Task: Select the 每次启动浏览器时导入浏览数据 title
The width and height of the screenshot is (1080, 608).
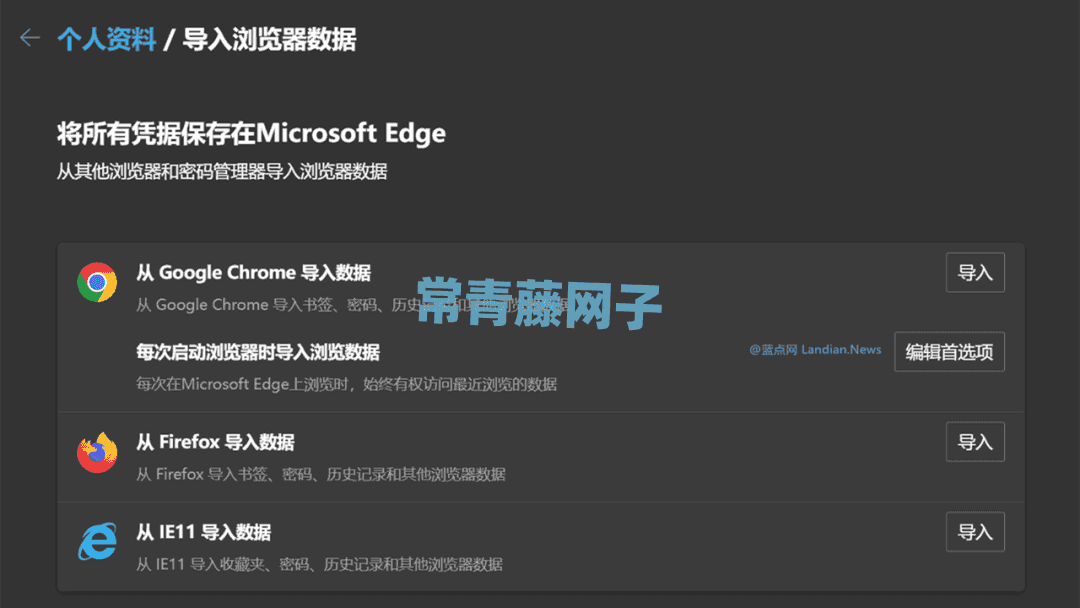Action: (x=258, y=353)
